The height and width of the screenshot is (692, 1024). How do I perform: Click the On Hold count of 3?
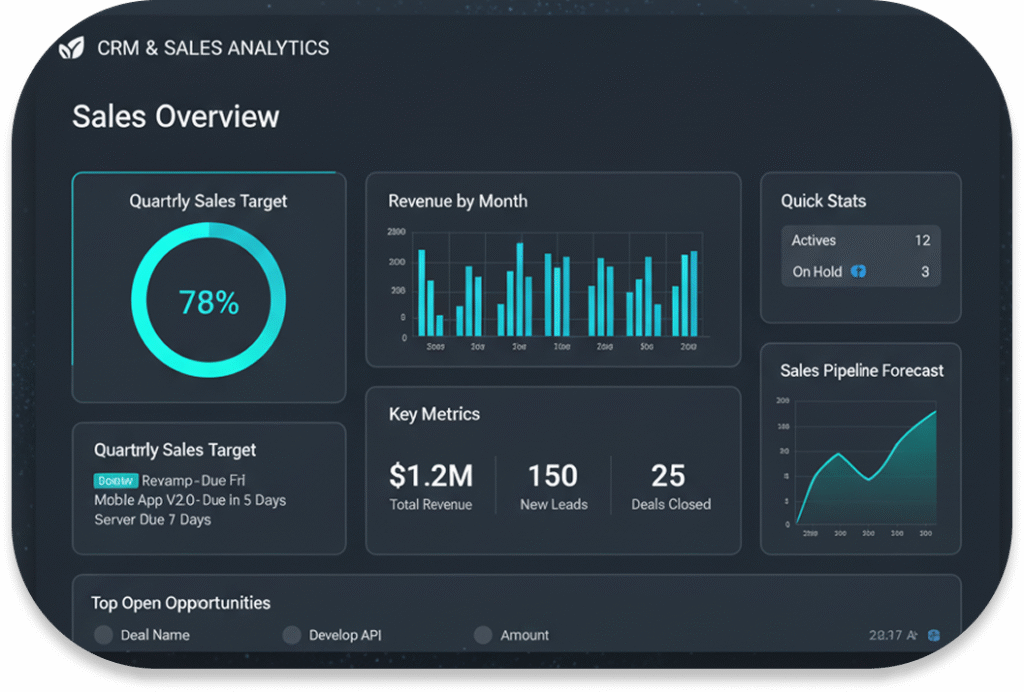[925, 272]
